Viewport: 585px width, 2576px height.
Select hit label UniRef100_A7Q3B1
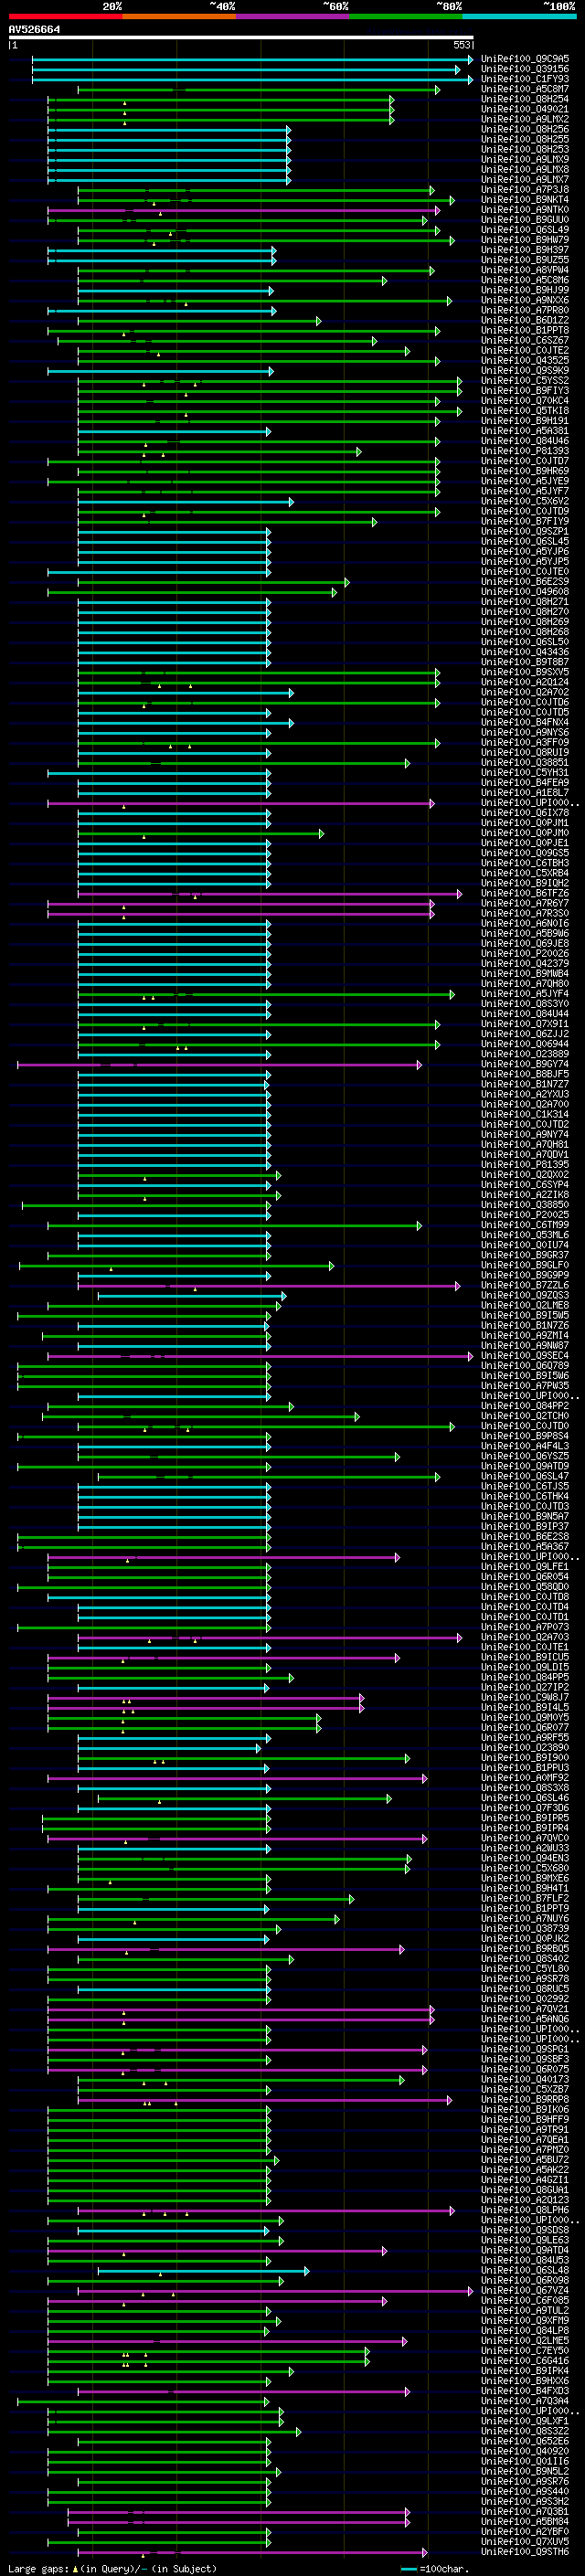(525, 2512)
